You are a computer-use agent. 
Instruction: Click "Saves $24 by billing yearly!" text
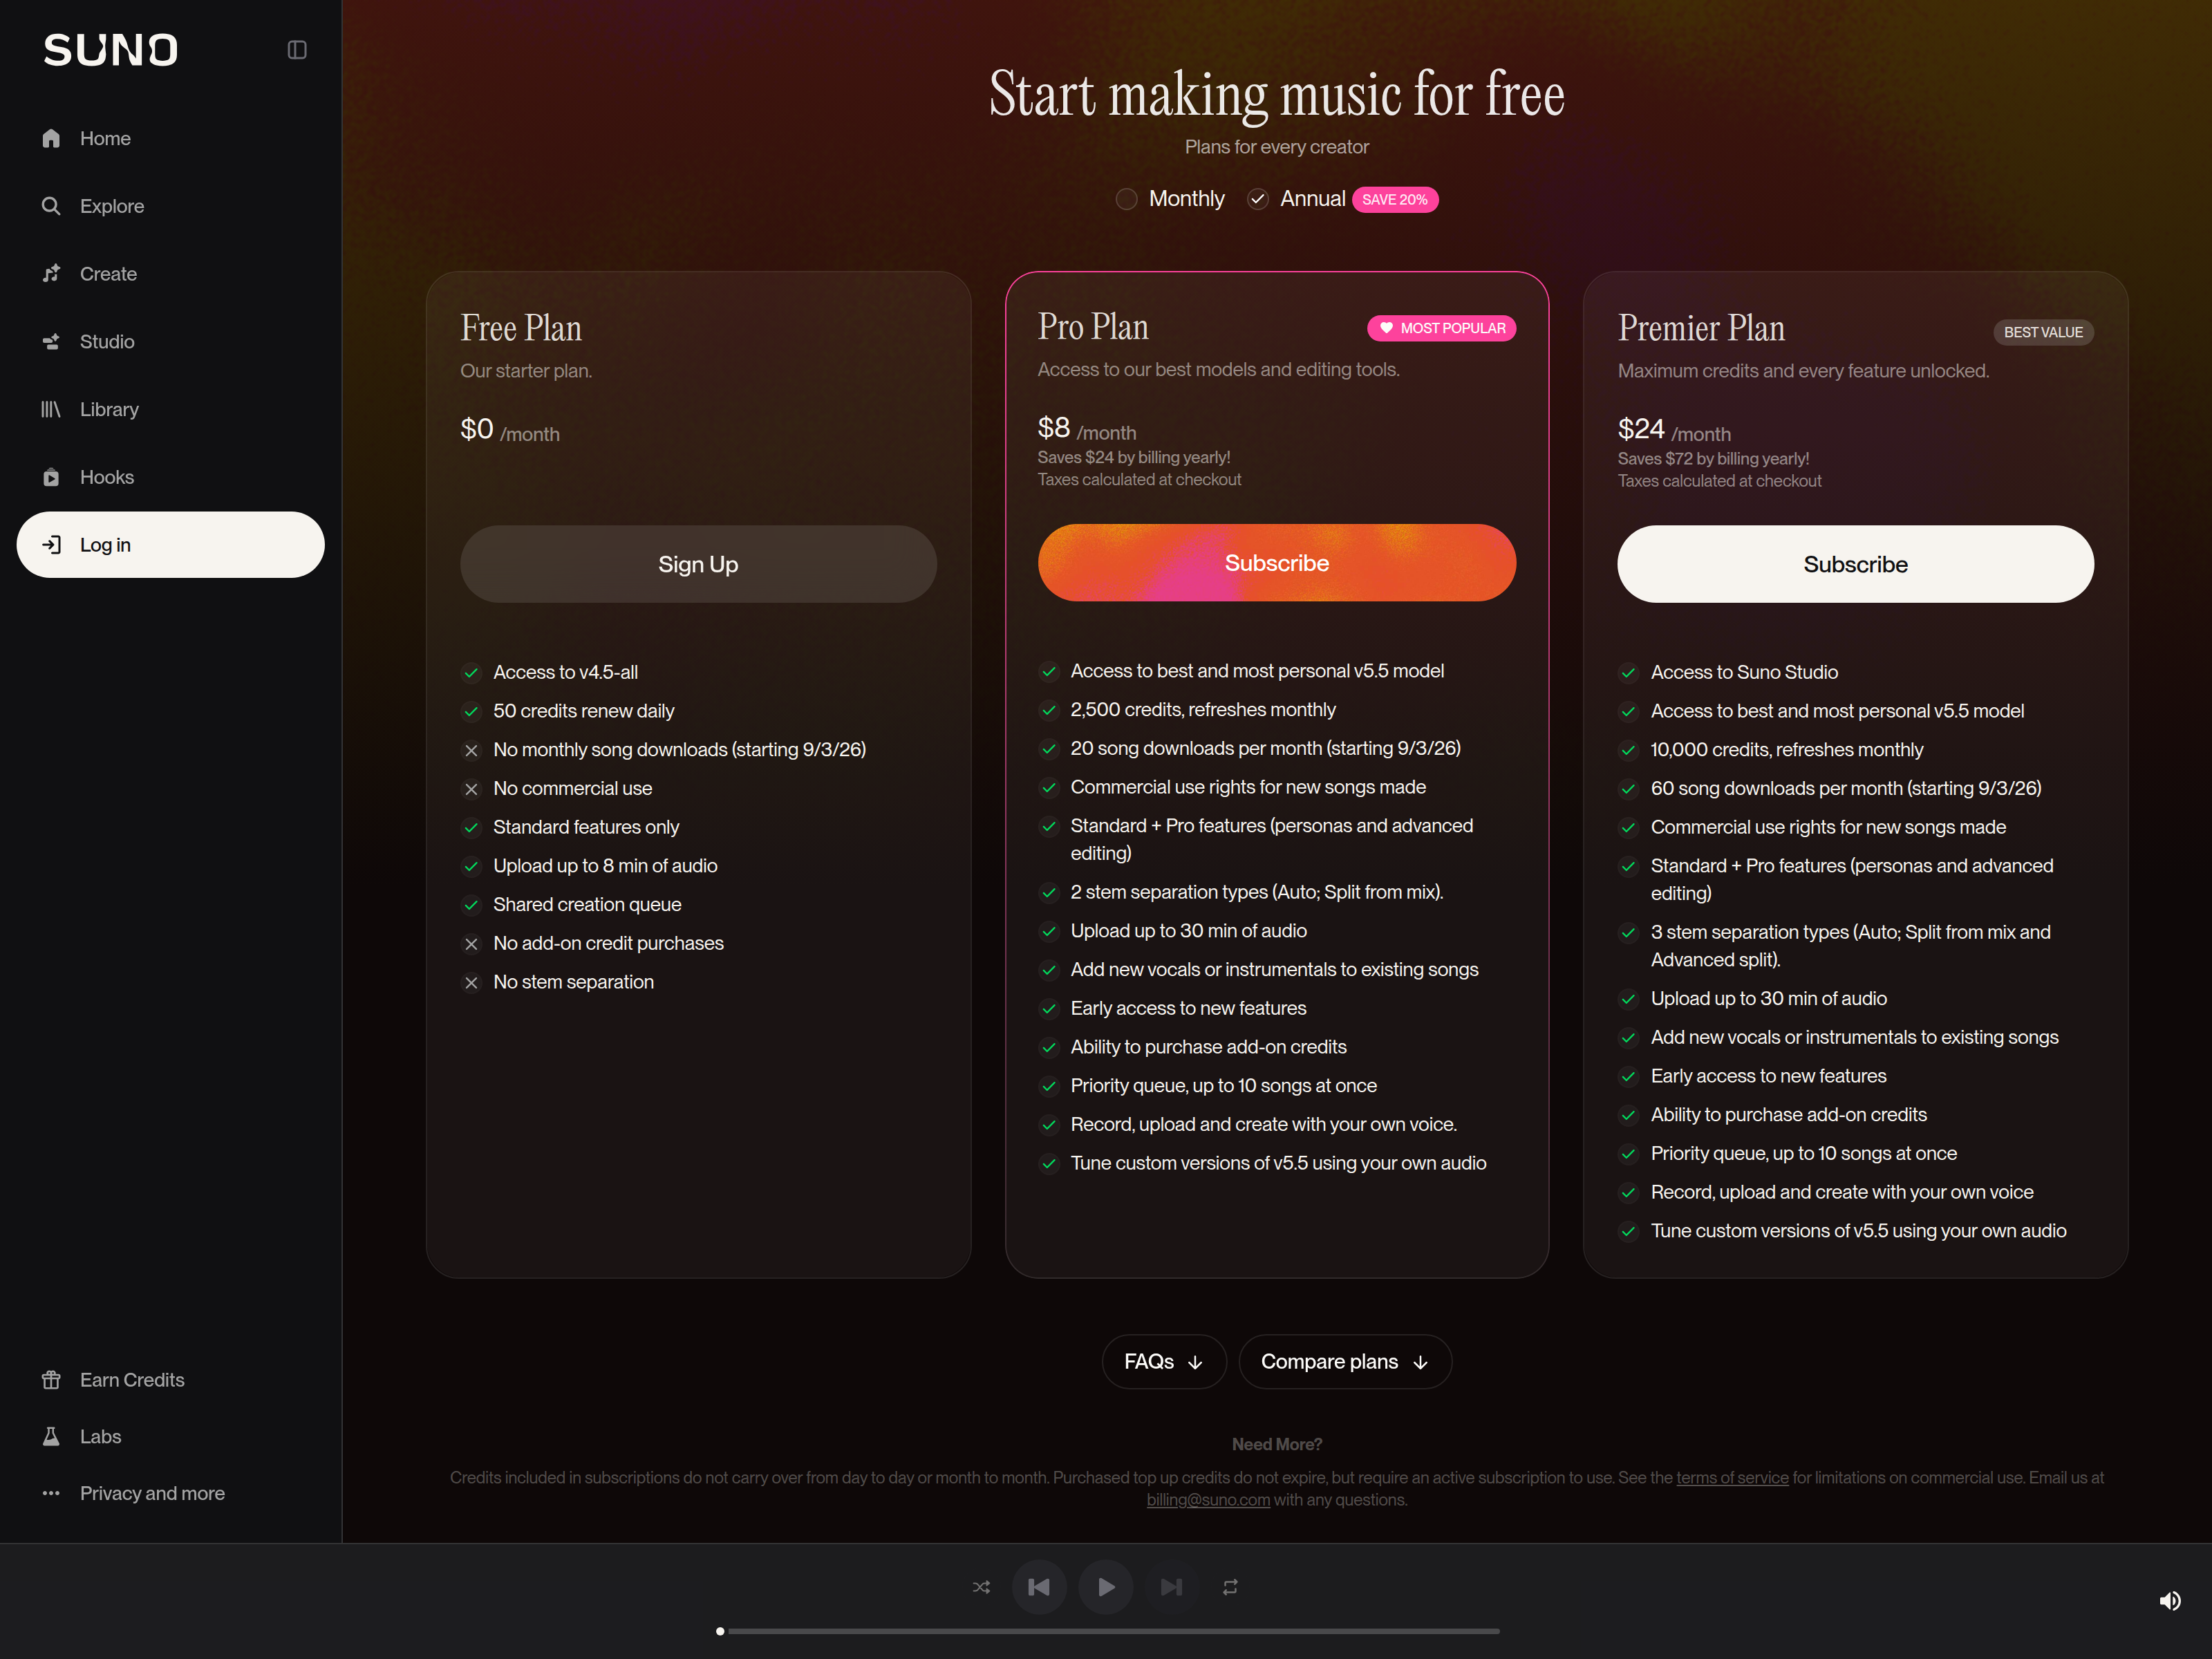pyautogui.click(x=1134, y=457)
